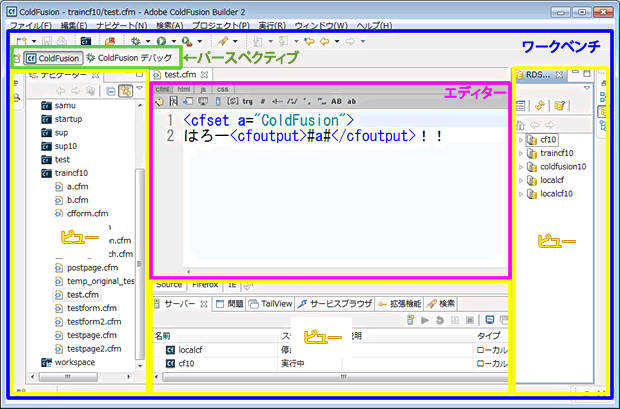Select the localcf server row
620x409 pixels.
coord(331,350)
